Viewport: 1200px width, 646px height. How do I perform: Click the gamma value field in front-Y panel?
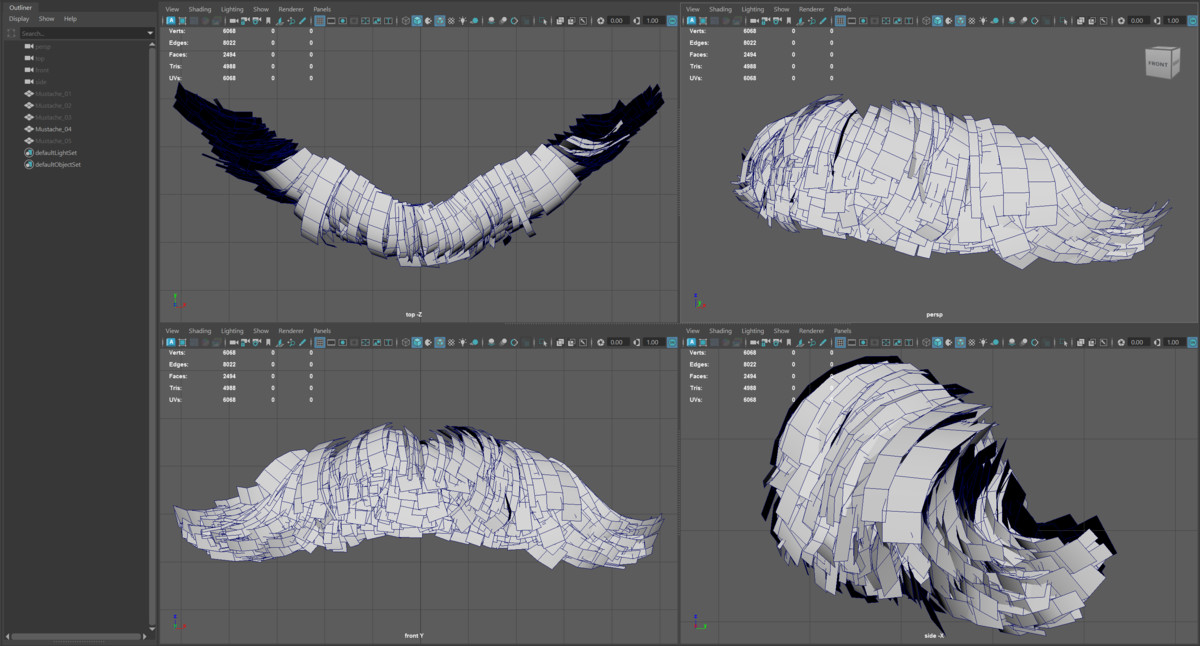click(653, 342)
